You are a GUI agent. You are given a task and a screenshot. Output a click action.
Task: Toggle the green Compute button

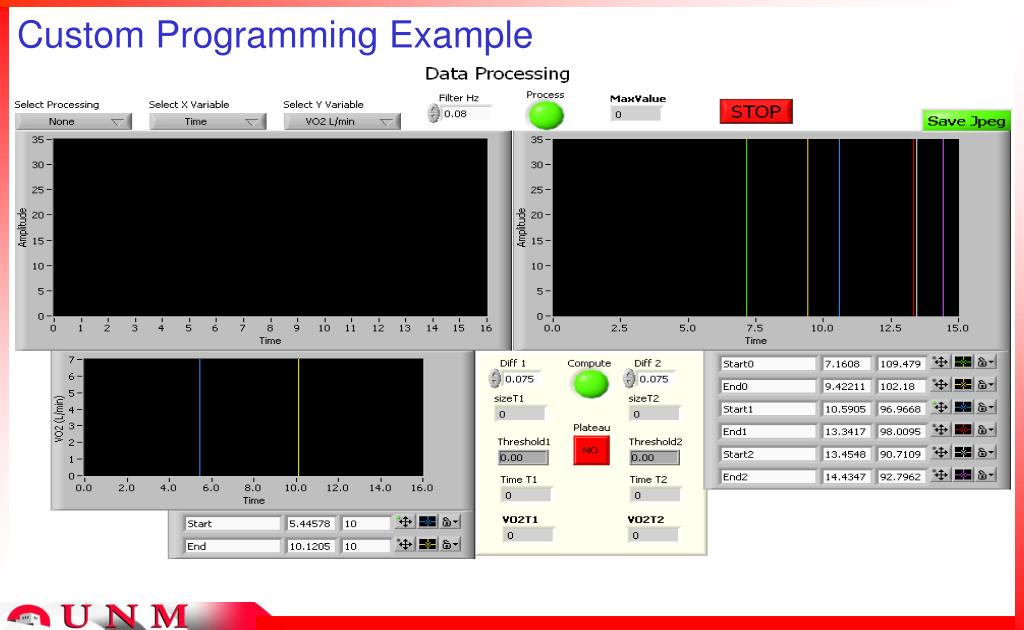click(590, 384)
